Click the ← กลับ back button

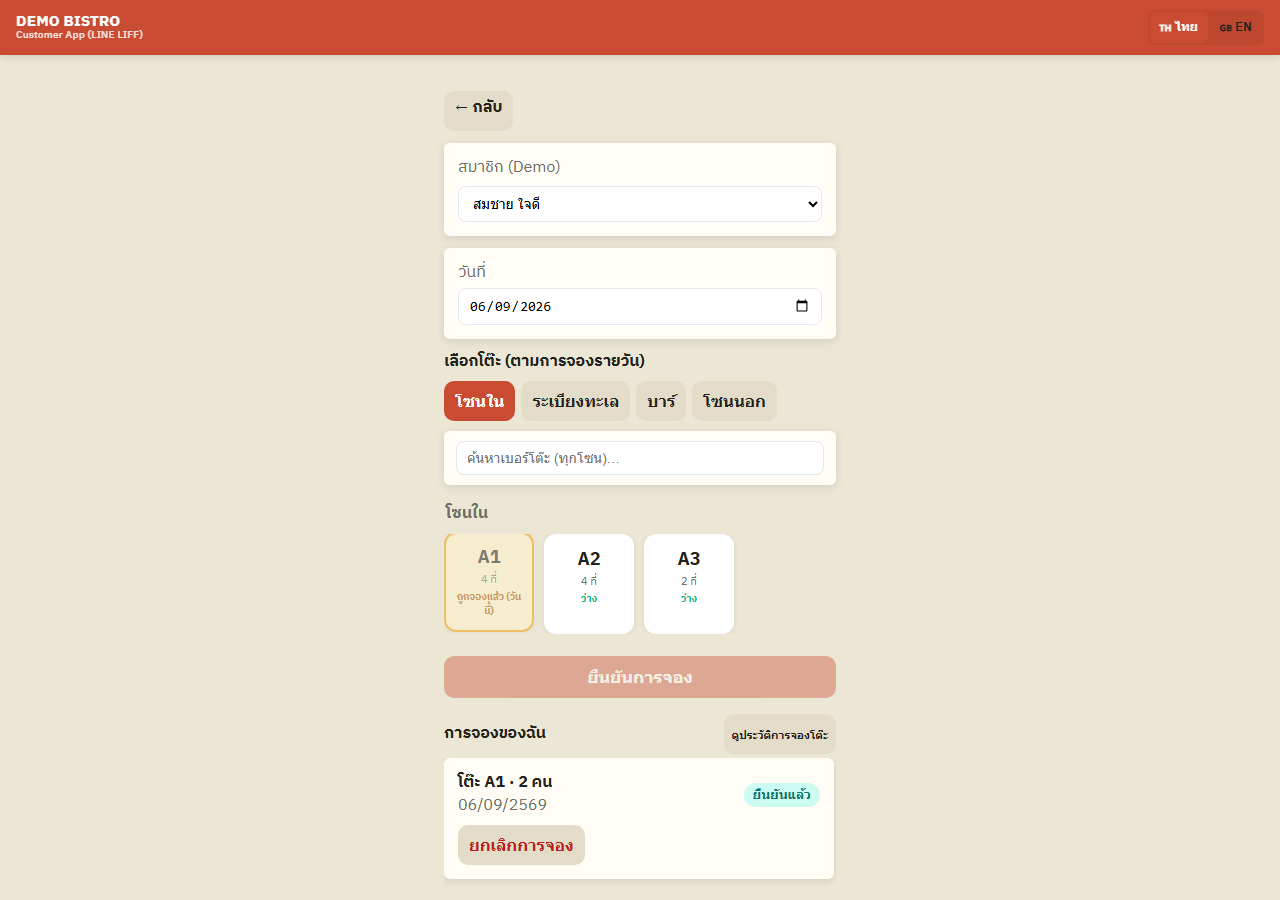point(478,110)
